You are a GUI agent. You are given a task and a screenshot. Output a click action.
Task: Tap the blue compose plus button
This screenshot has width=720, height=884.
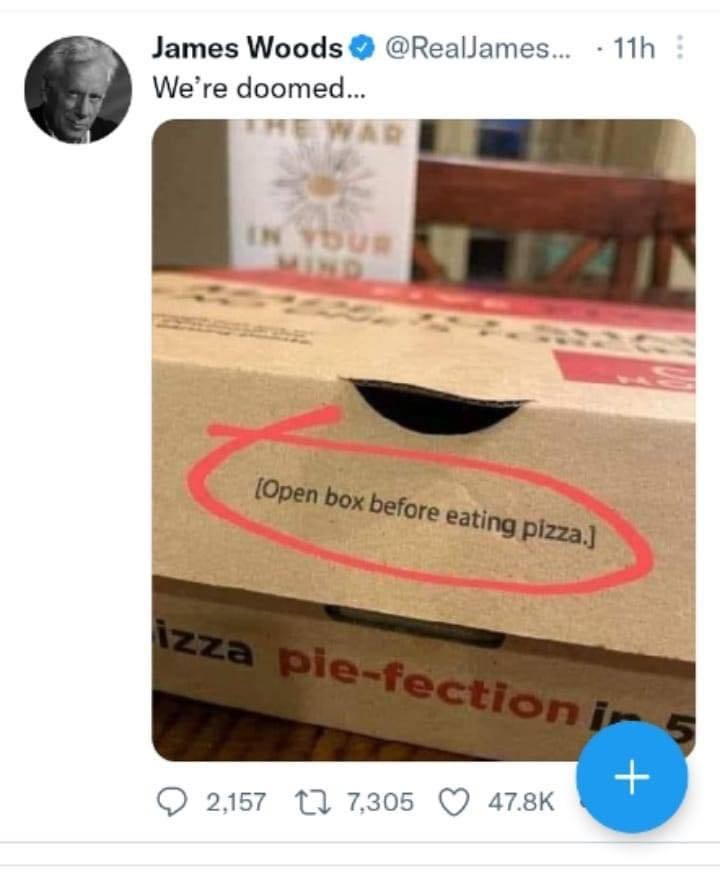pos(632,777)
